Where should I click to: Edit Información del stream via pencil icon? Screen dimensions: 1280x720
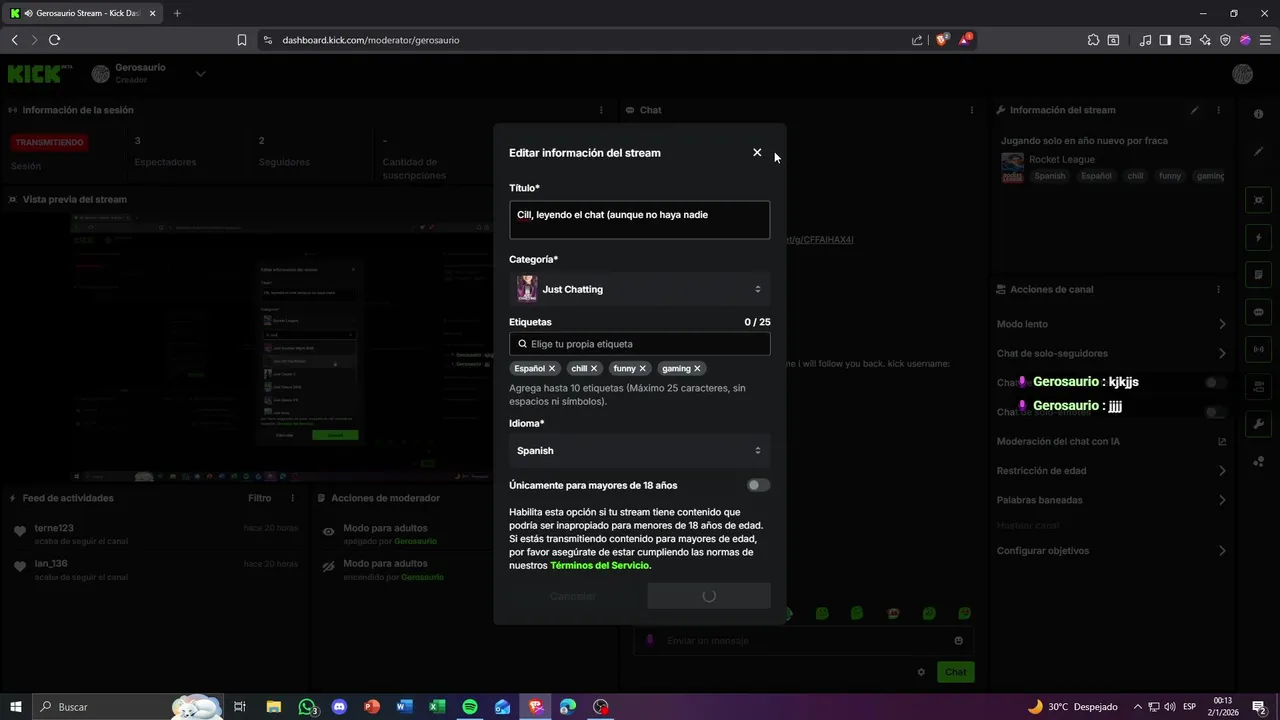pos(1194,110)
